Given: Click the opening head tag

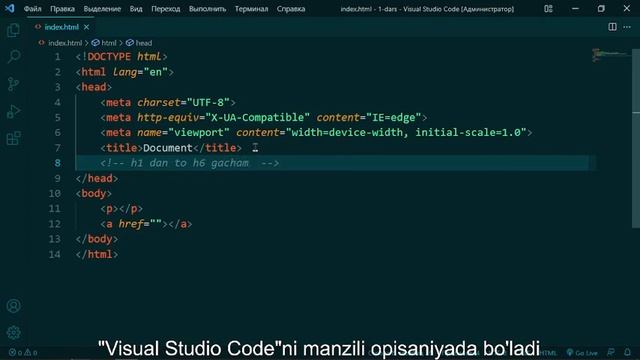Looking at the screenshot, I should (x=93, y=87).
